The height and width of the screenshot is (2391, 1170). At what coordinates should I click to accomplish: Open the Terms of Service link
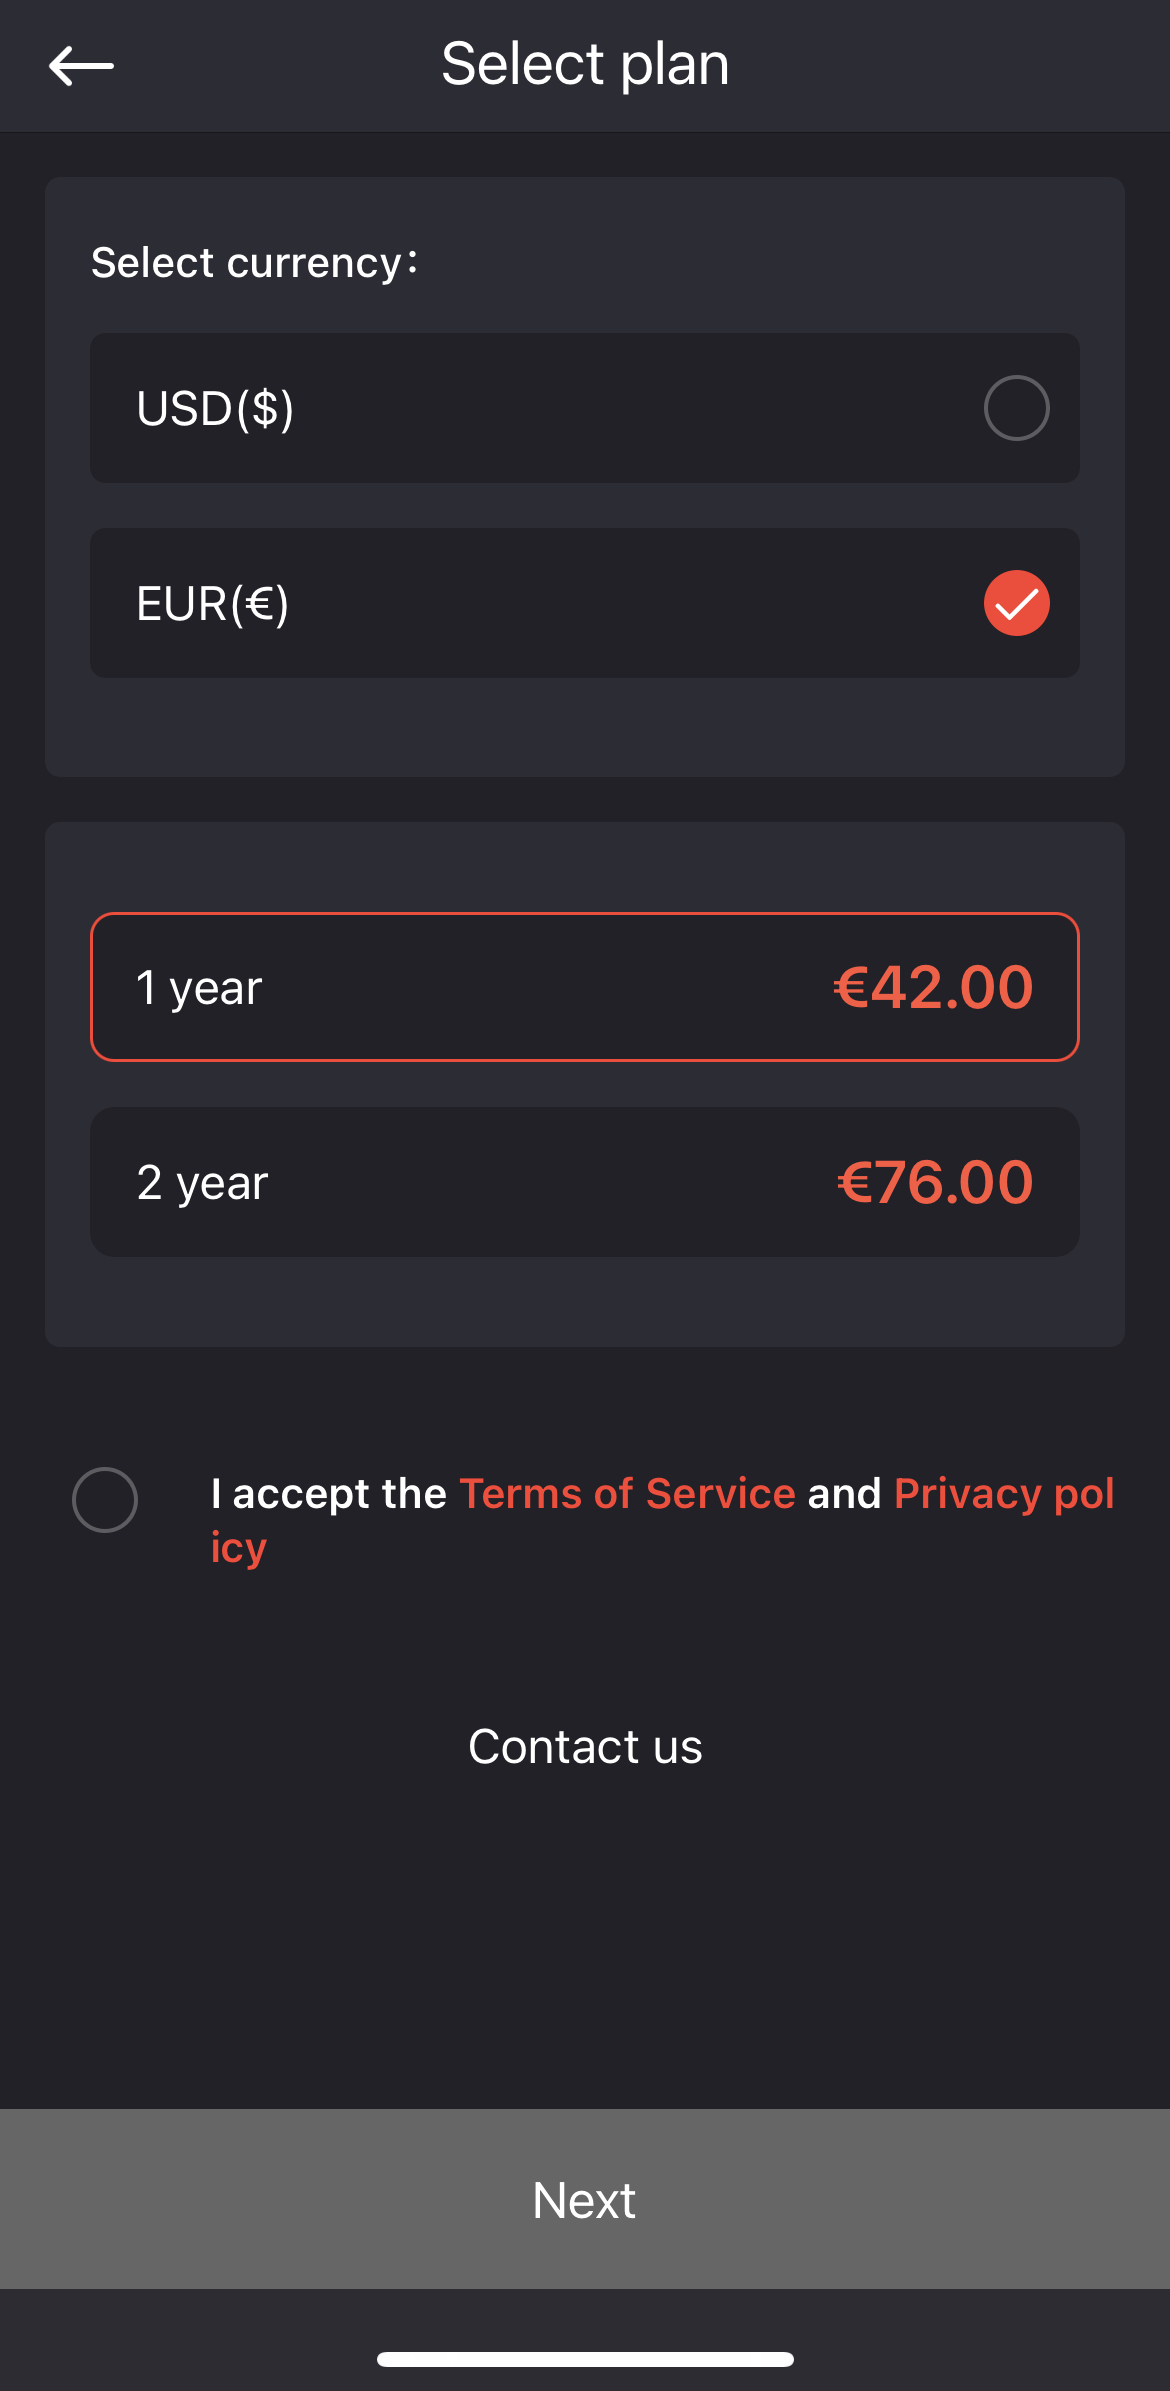click(627, 1494)
